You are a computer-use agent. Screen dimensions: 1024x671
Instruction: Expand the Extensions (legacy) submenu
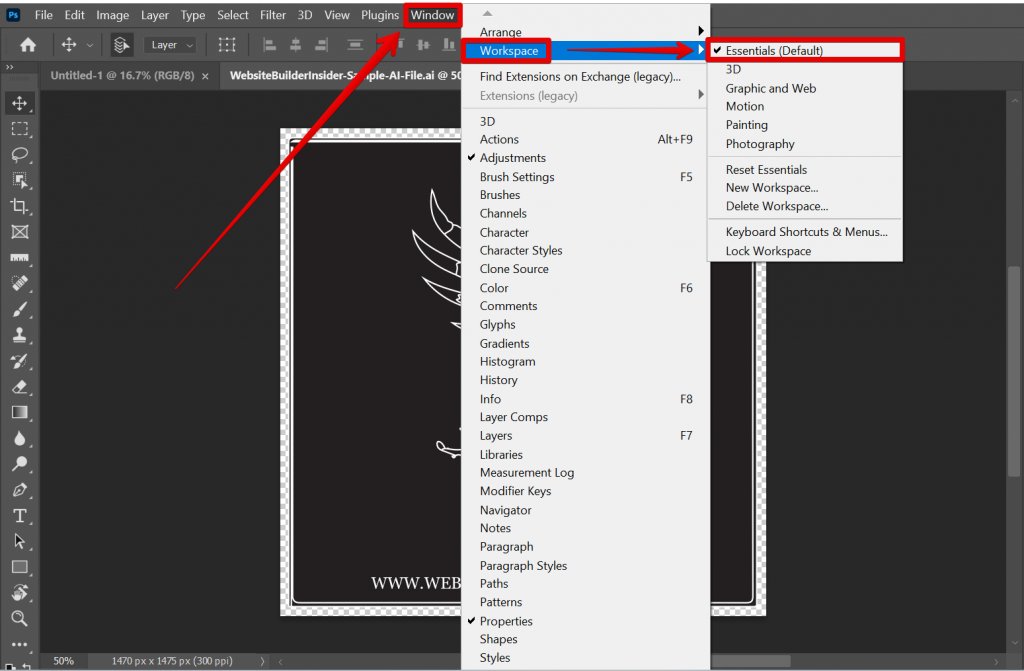pyautogui.click(x=520, y=95)
